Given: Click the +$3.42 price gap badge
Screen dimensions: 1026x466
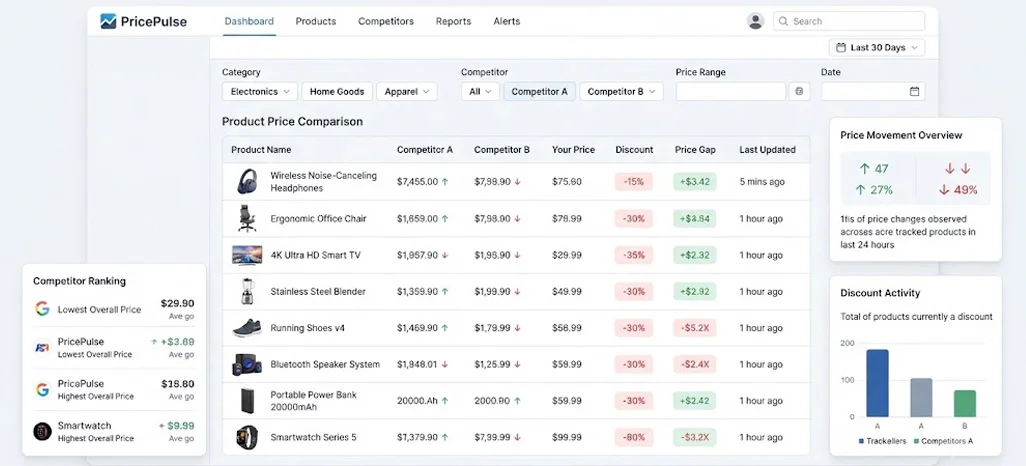Looking at the screenshot, I should coord(695,182).
